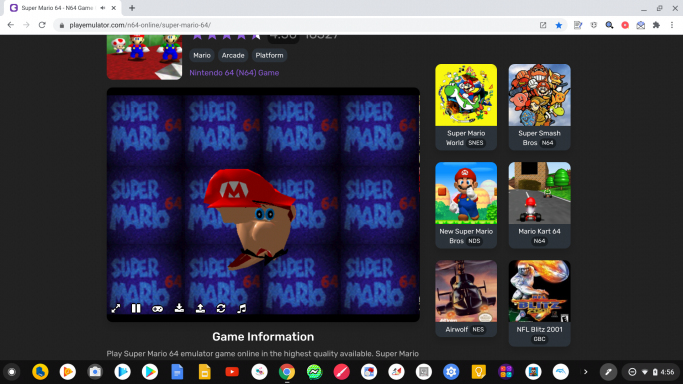
Task: Open a new browser tab
Action: coord(132,8)
